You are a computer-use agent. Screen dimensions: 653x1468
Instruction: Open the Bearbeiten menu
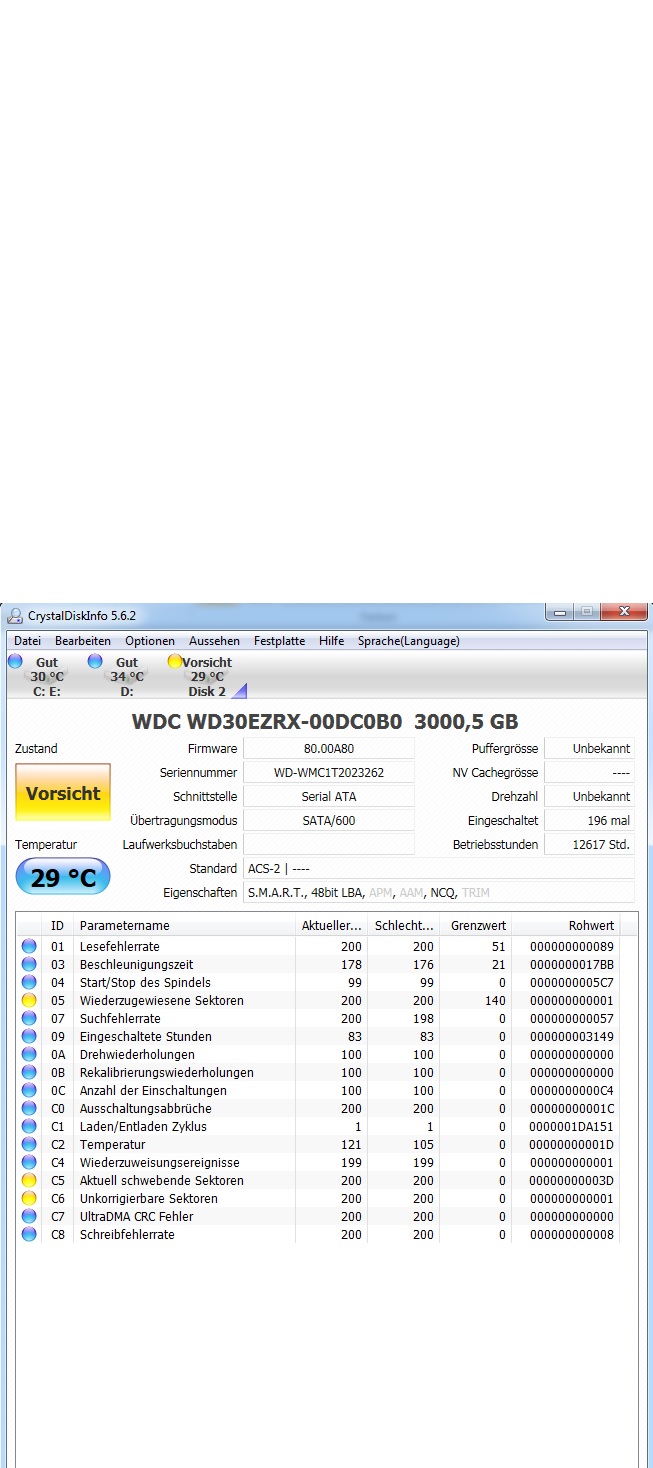(x=83, y=641)
